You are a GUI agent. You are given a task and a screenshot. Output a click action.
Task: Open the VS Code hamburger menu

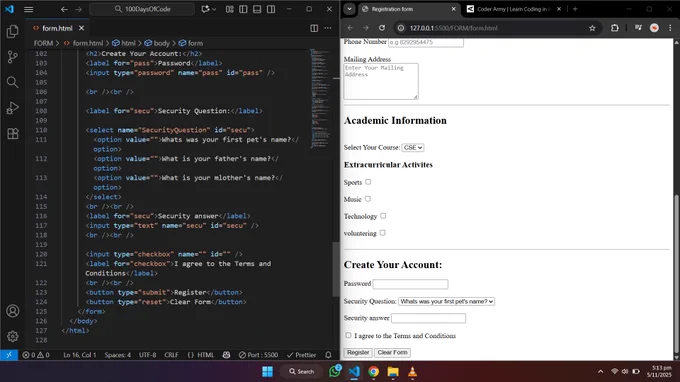coord(29,9)
